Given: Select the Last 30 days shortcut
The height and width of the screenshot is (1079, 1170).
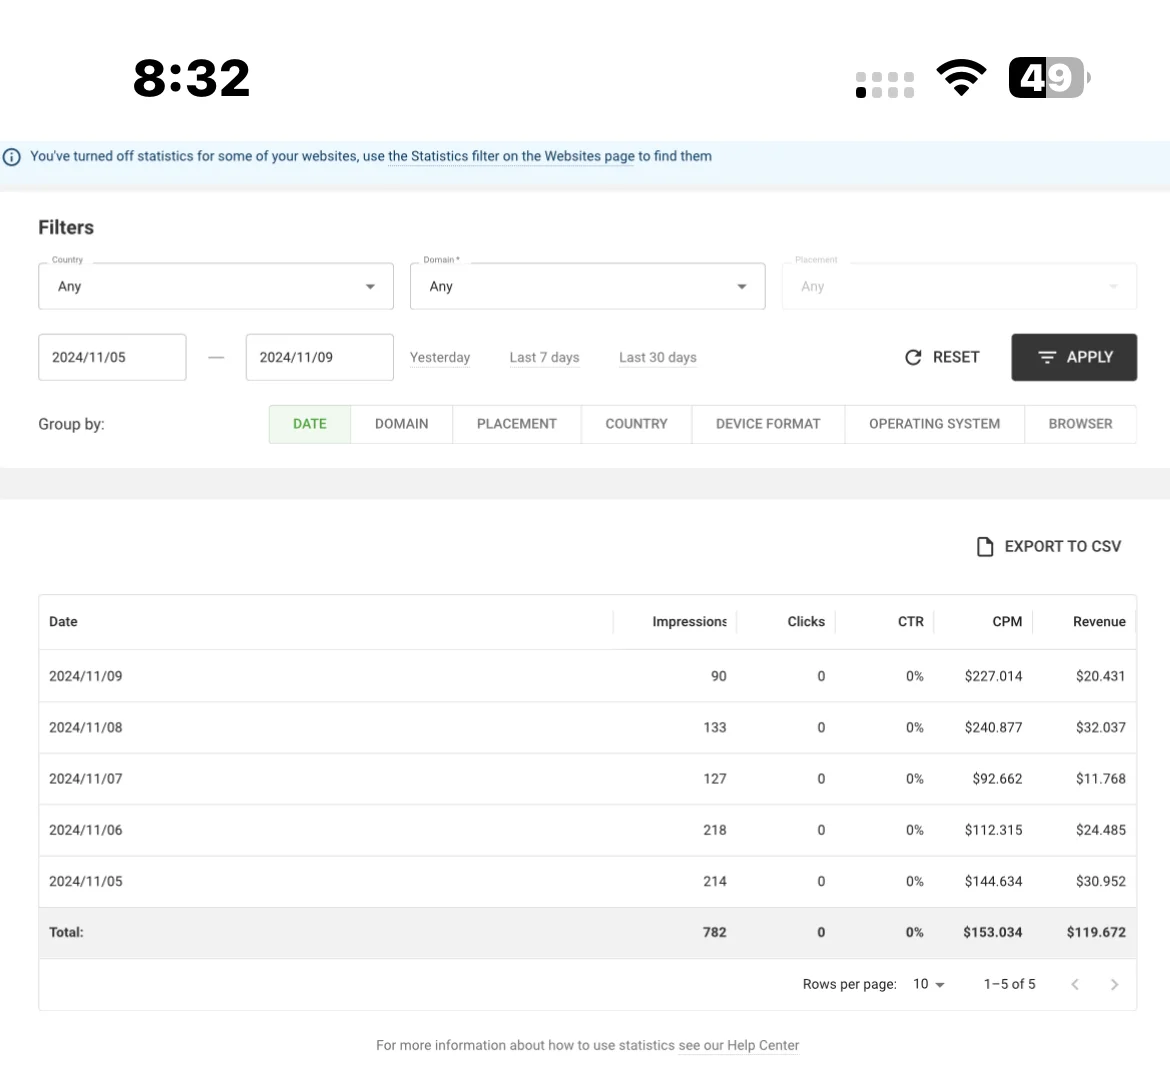Looking at the screenshot, I should coord(657,357).
